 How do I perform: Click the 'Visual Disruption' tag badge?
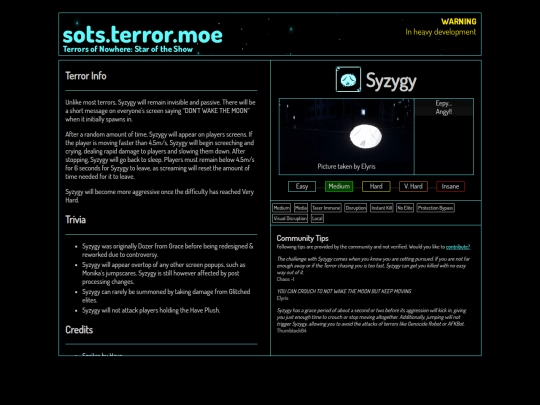pyautogui.click(x=290, y=218)
